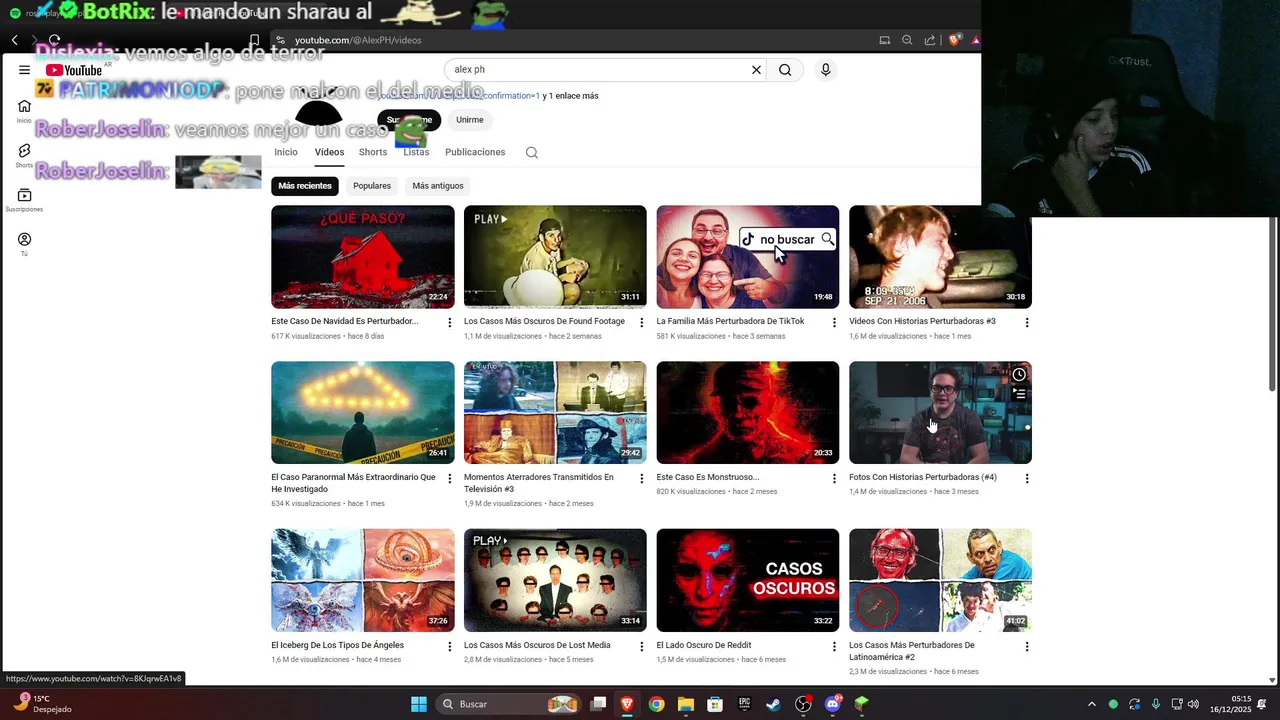Click the magnifier search button
1280x720 pixels.
(x=785, y=70)
